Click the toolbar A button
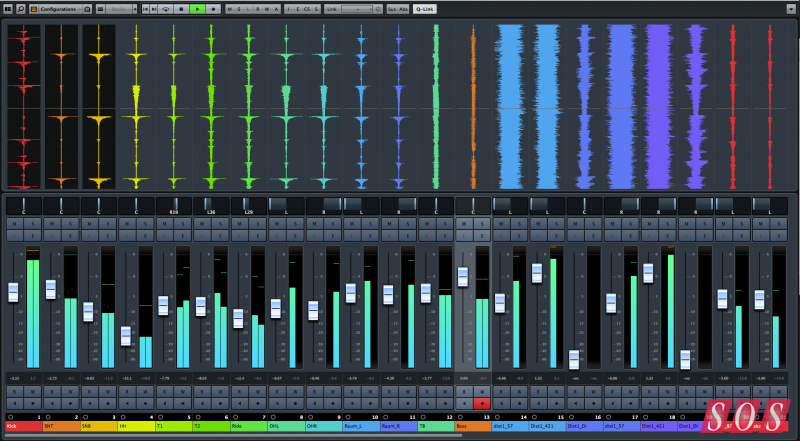The width and height of the screenshot is (800, 441). (276, 9)
